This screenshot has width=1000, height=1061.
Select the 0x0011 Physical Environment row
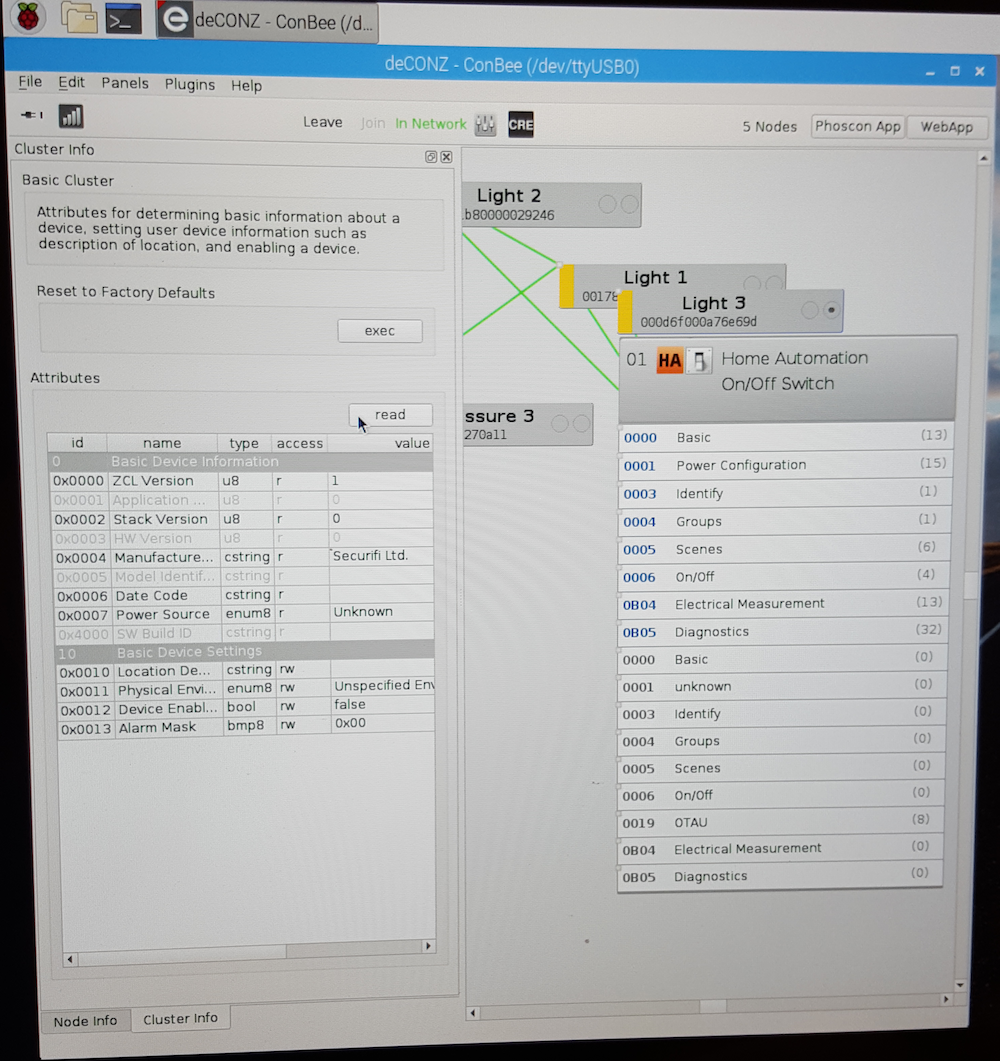click(246, 690)
